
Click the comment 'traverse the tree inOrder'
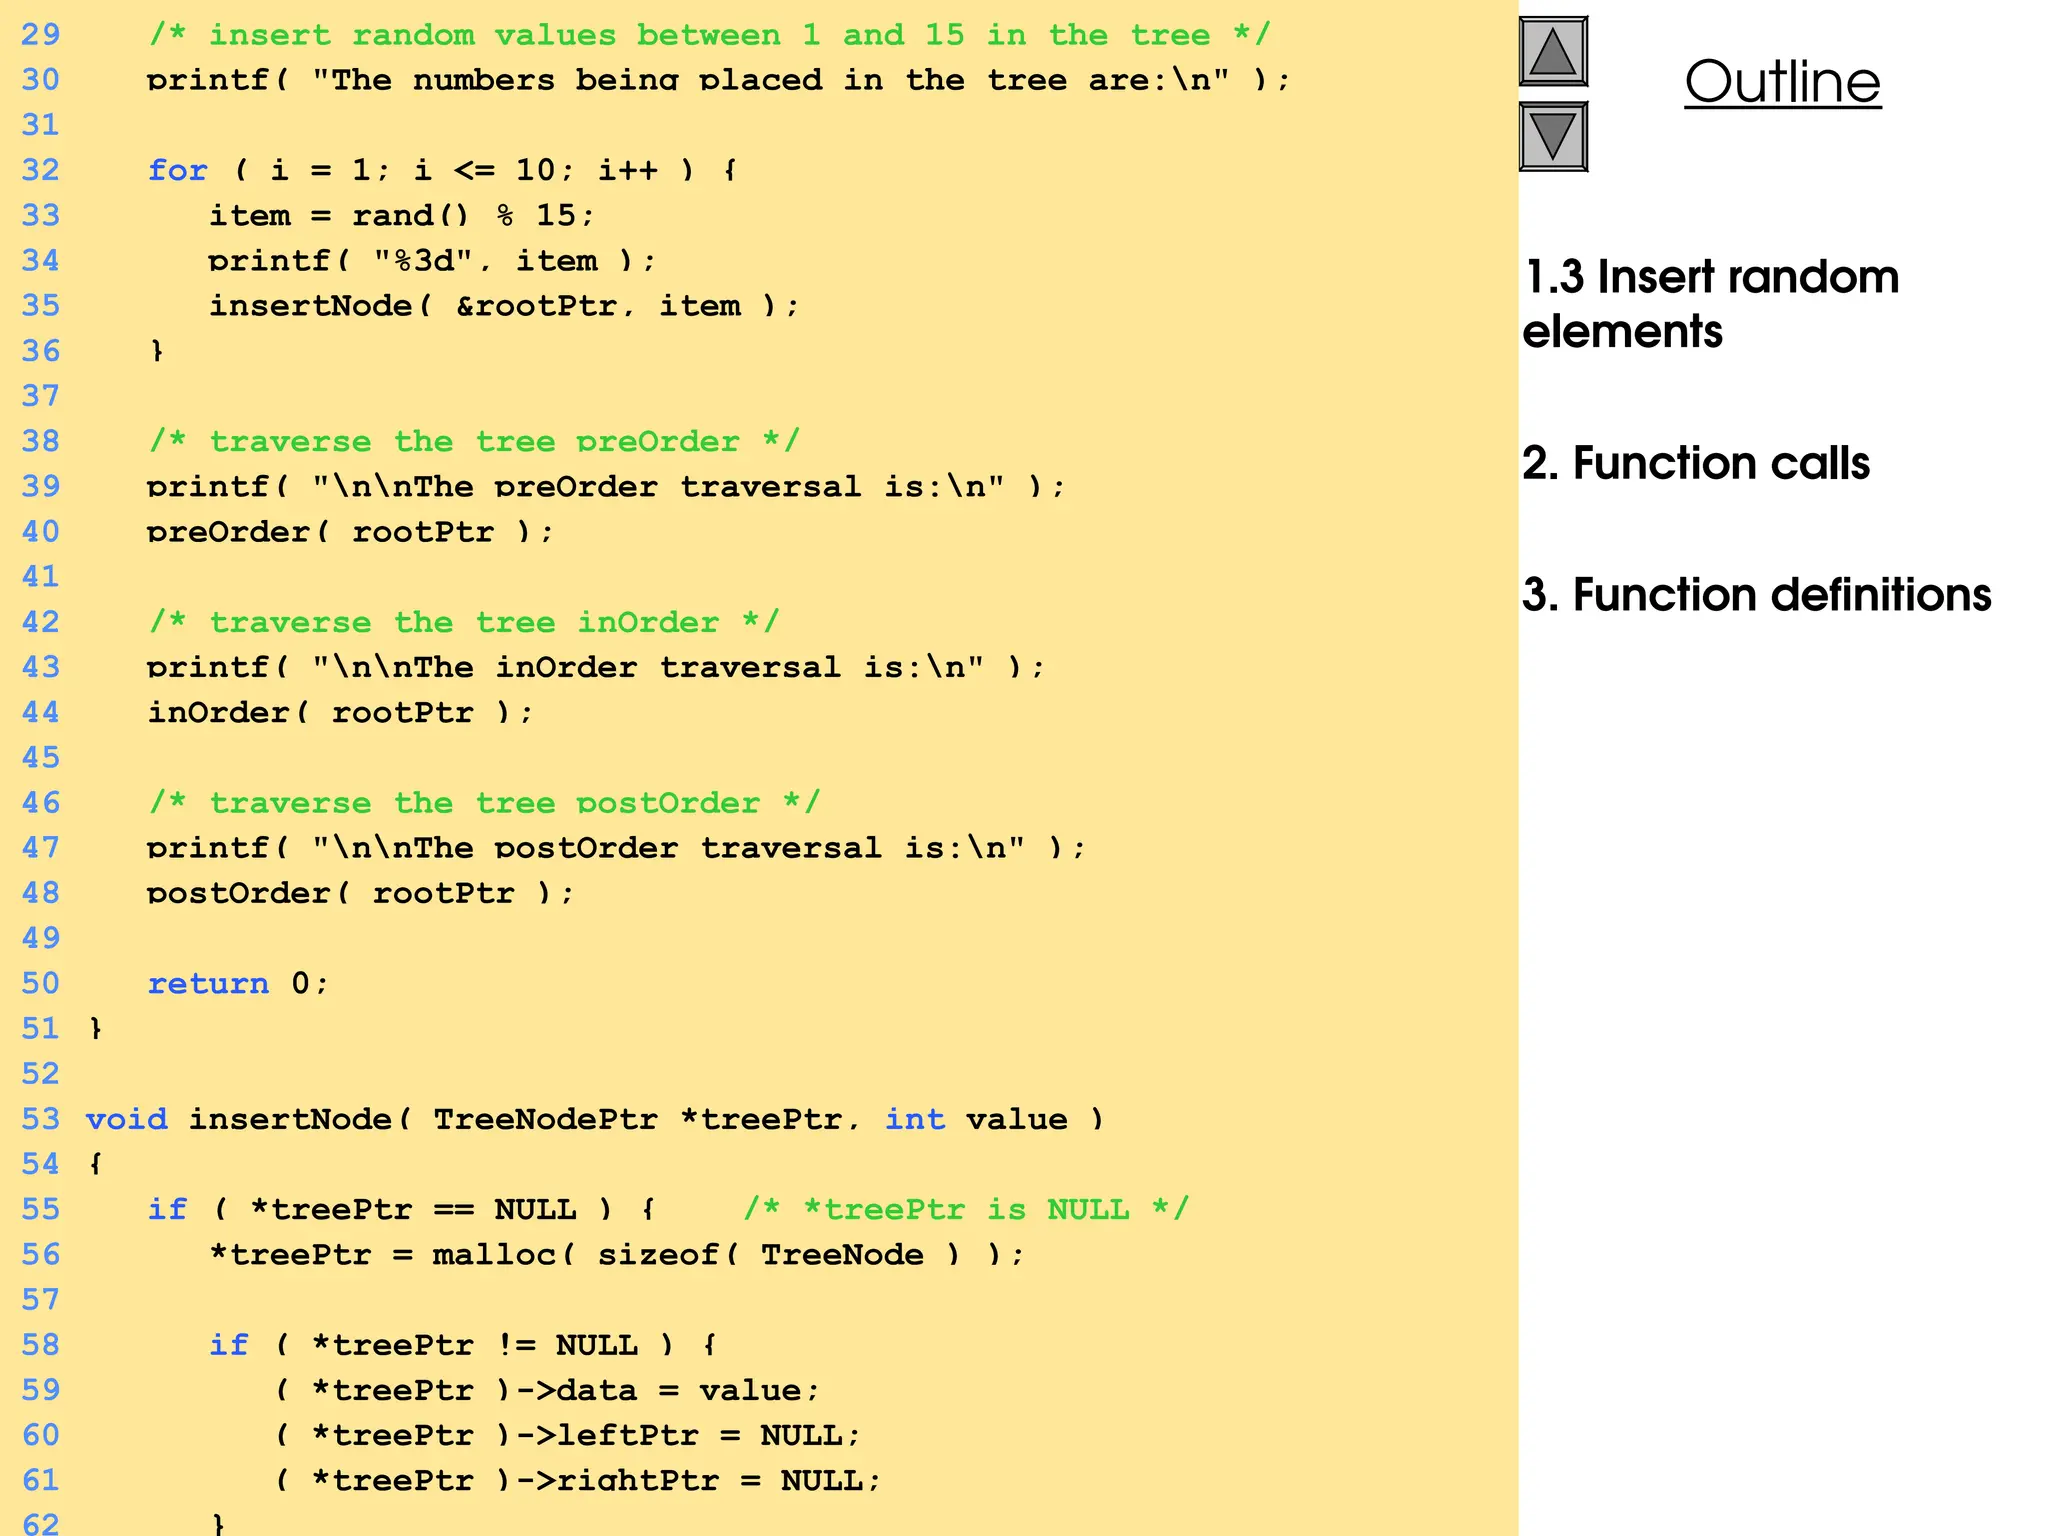464,622
